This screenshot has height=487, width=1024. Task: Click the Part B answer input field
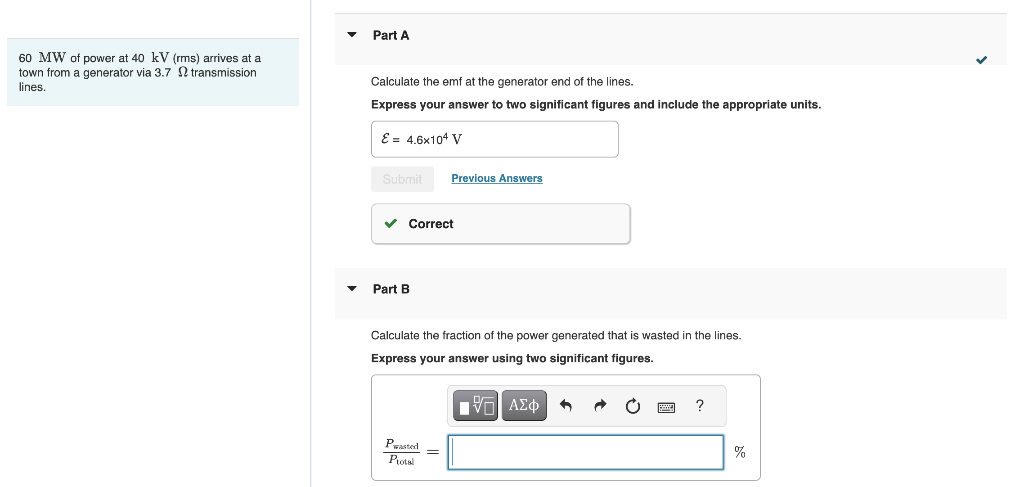(x=586, y=452)
